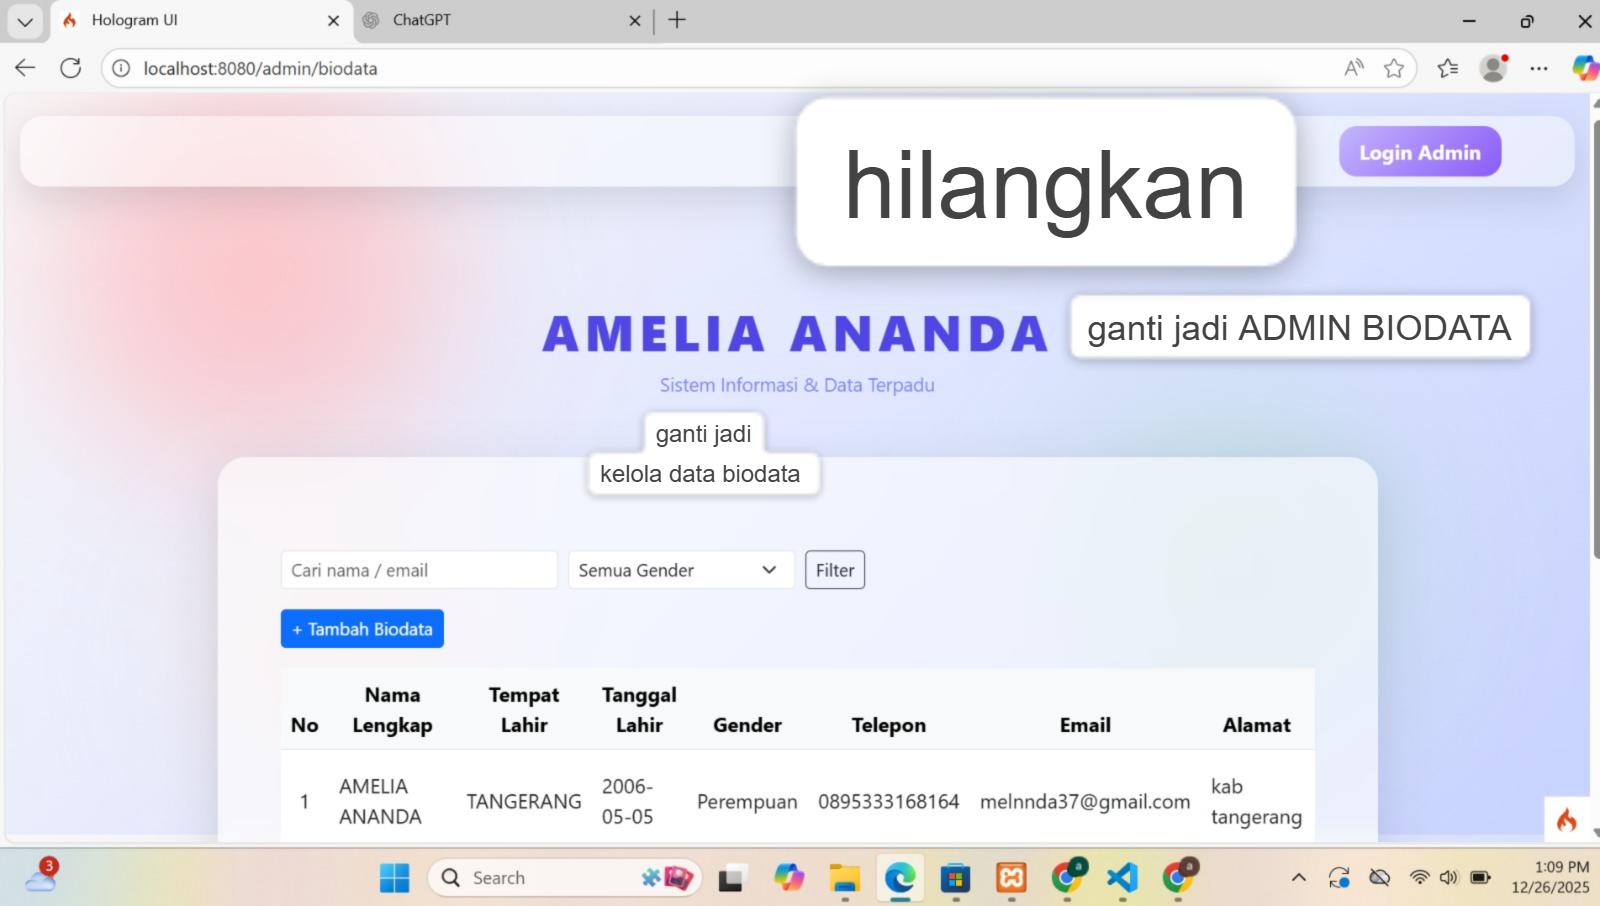Go back with the browser arrow
The width and height of the screenshot is (1600, 906).
(25, 68)
